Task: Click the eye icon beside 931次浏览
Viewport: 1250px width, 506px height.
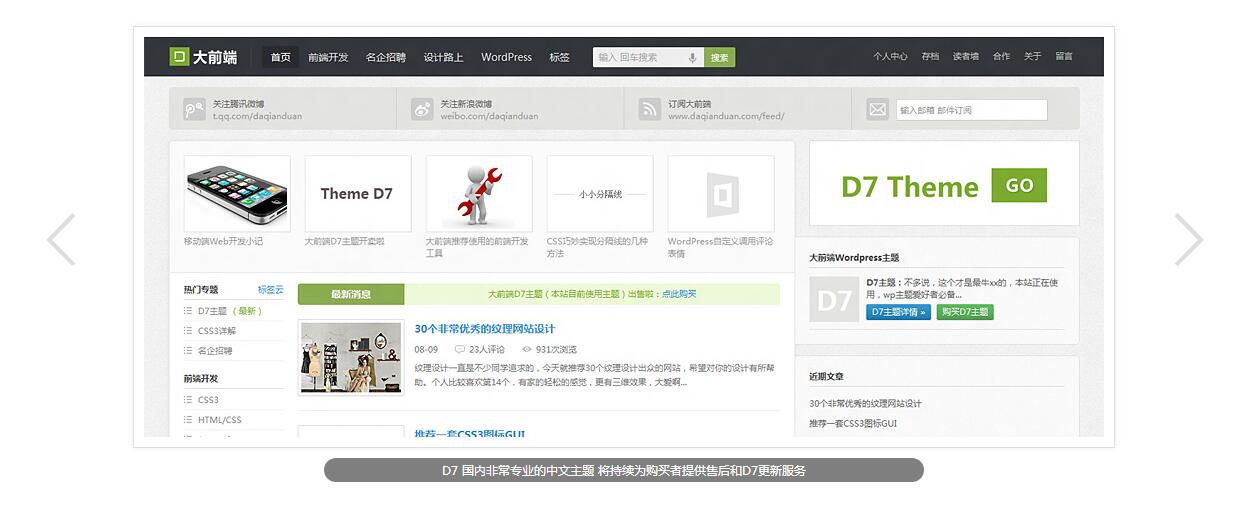Action: click(x=527, y=349)
